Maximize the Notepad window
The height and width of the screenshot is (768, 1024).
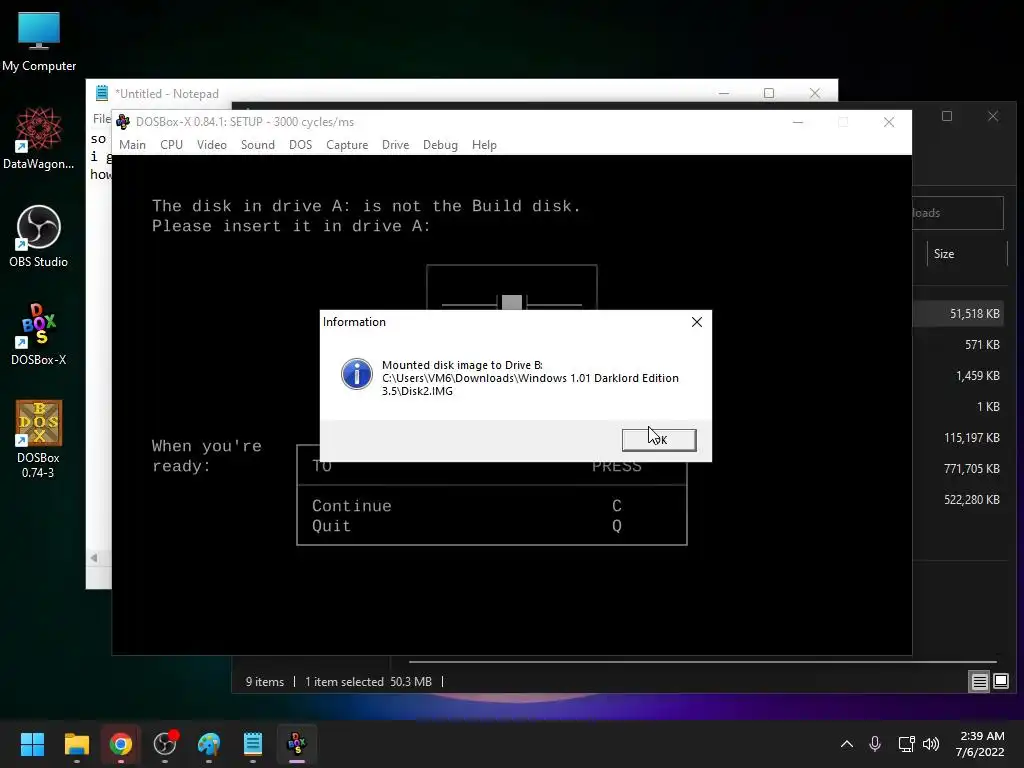(x=769, y=93)
